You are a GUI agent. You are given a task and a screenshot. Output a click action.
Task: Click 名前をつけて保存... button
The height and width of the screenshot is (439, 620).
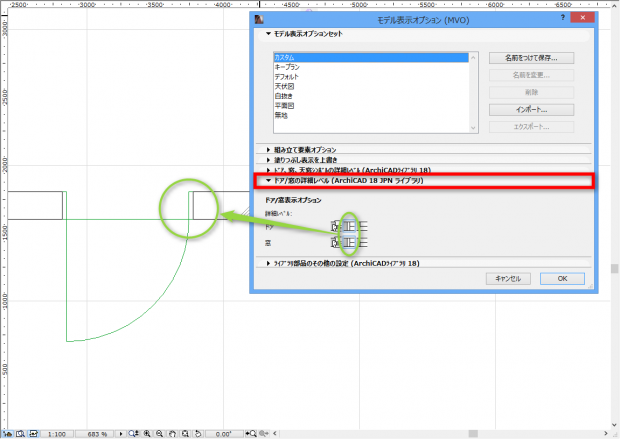pos(531,58)
